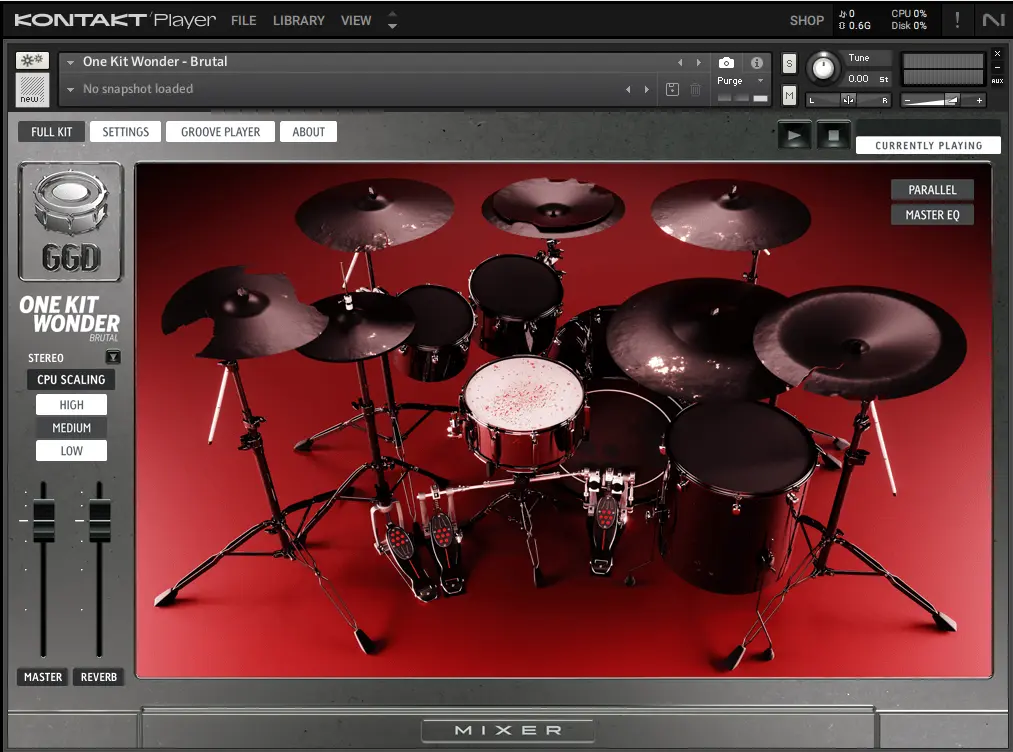Expand the snapshot list dropdown arrow

tap(70, 90)
